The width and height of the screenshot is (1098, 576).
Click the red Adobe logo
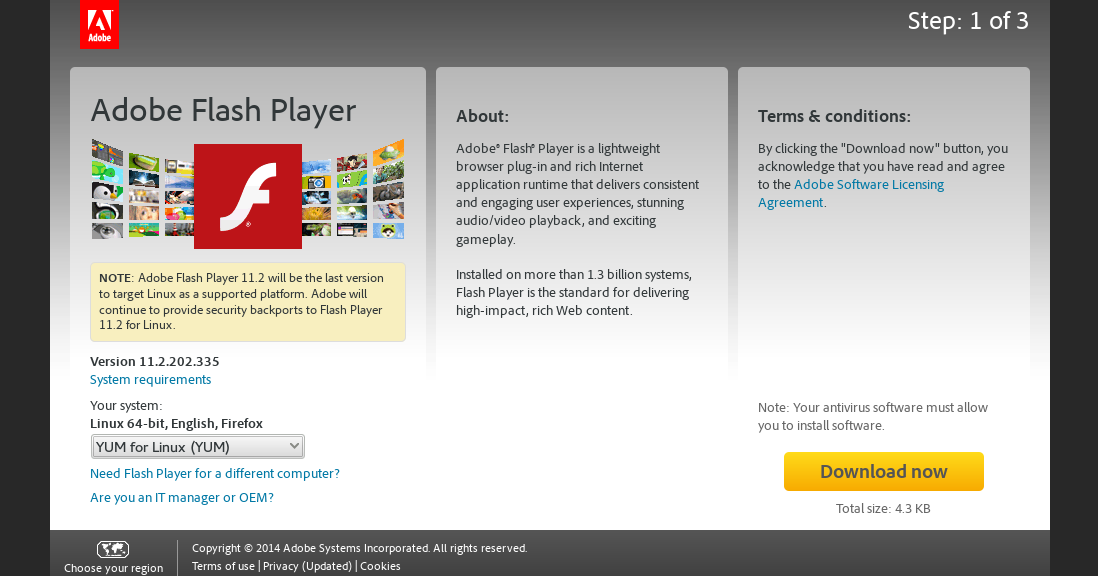click(99, 24)
